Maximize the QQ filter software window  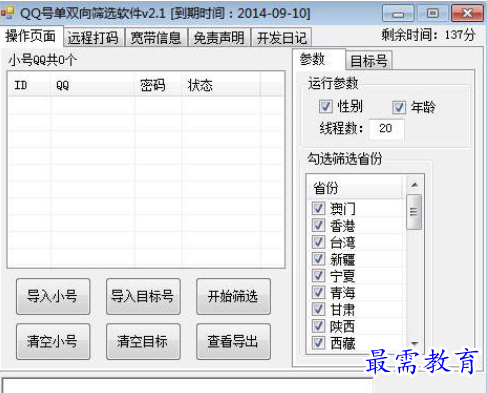pos(432,13)
